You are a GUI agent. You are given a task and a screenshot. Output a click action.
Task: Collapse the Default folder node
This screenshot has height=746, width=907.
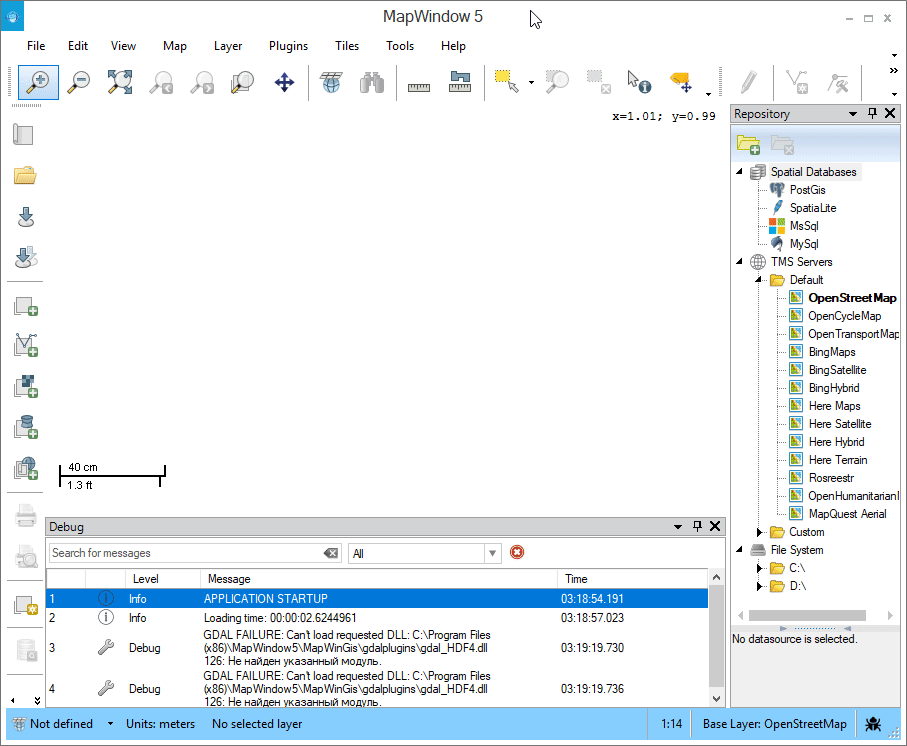click(758, 280)
